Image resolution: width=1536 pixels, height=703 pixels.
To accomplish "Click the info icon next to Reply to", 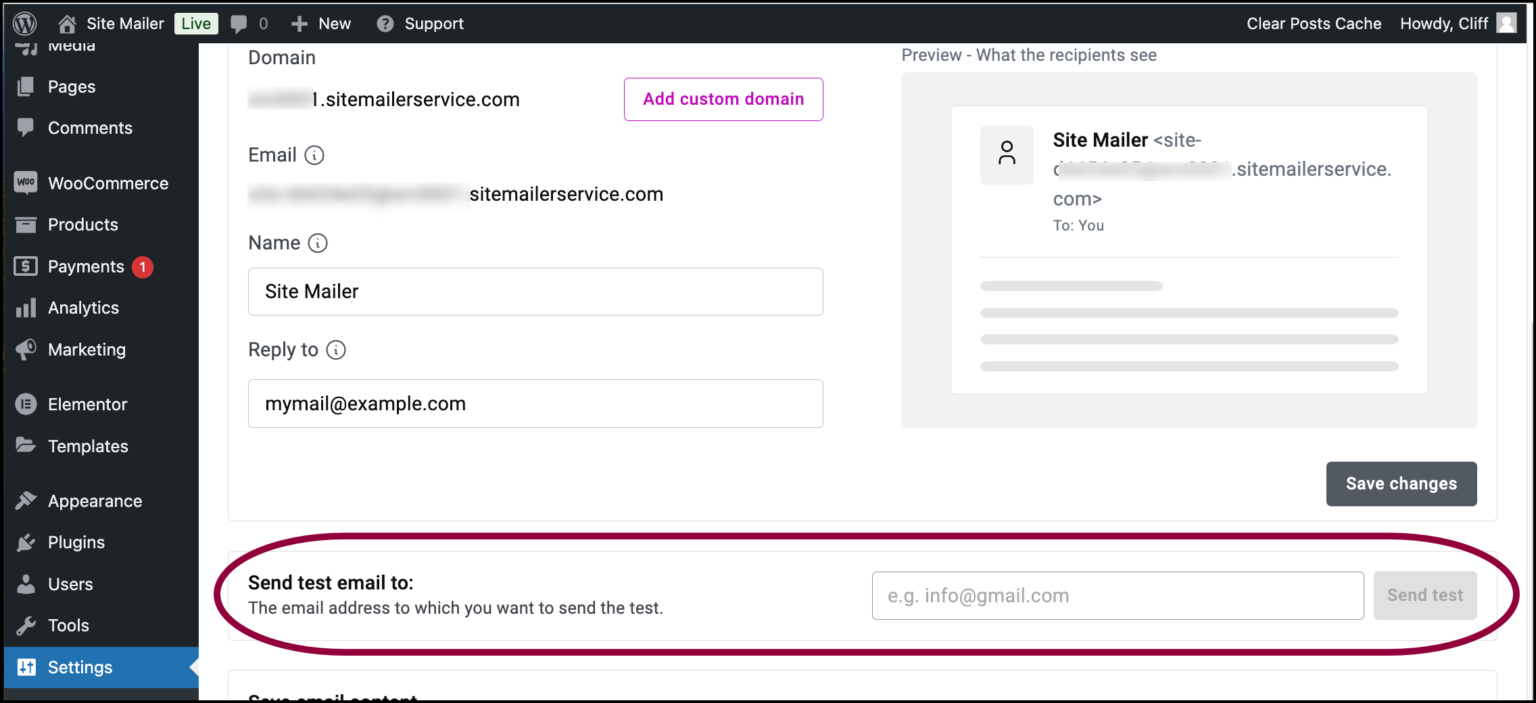I will pos(336,350).
